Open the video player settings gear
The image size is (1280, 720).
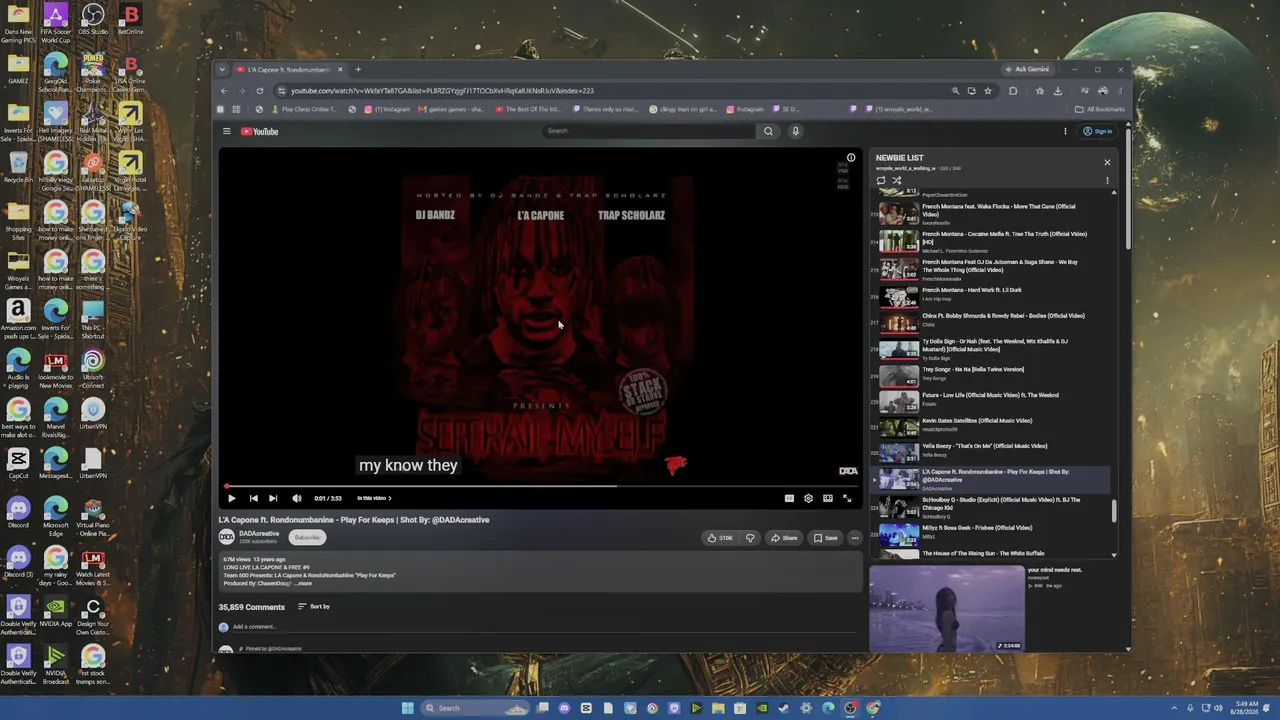click(808, 498)
